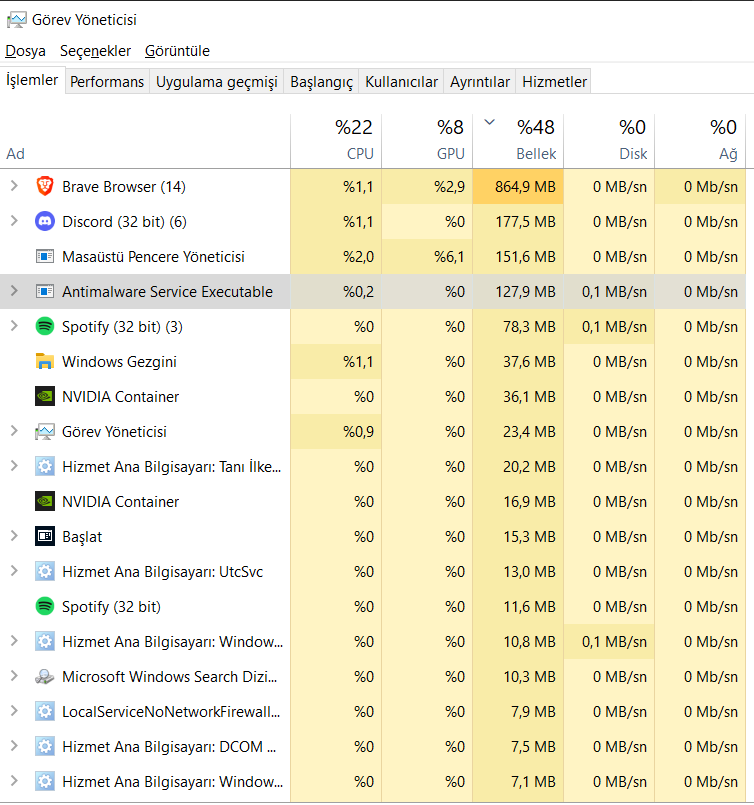Click the Masaüstü Pencere Yöneticisi icon
This screenshot has height=805, width=754.
pyautogui.click(x=45, y=257)
